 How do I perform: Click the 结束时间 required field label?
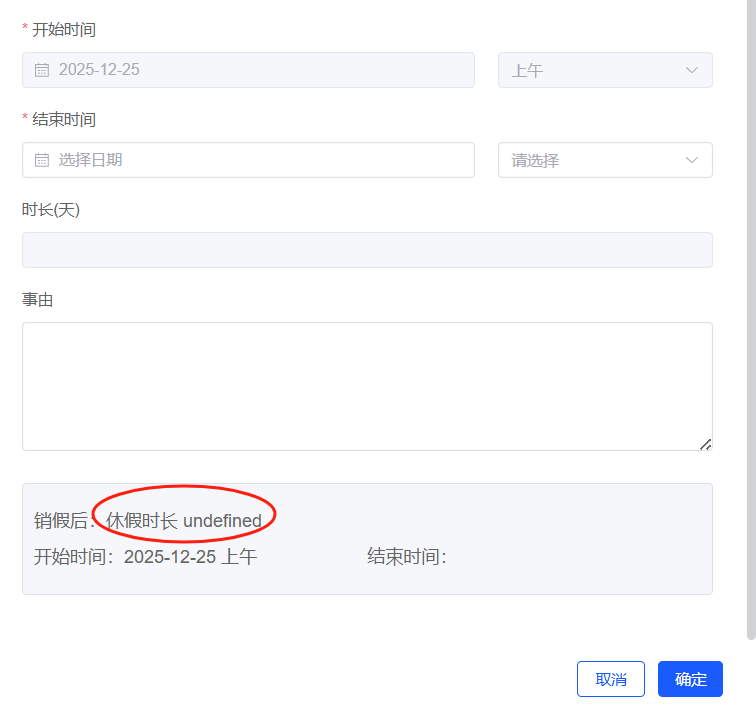(63, 120)
